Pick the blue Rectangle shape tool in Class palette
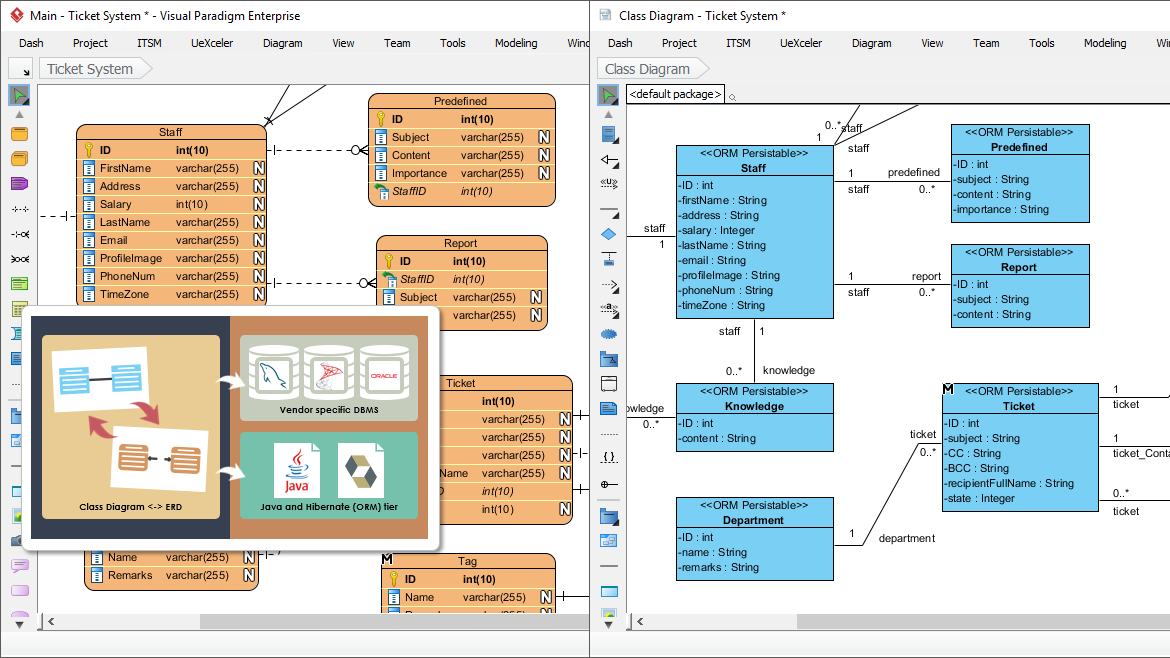Image resolution: width=1170 pixels, height=658 pixels. click(609, 592)
